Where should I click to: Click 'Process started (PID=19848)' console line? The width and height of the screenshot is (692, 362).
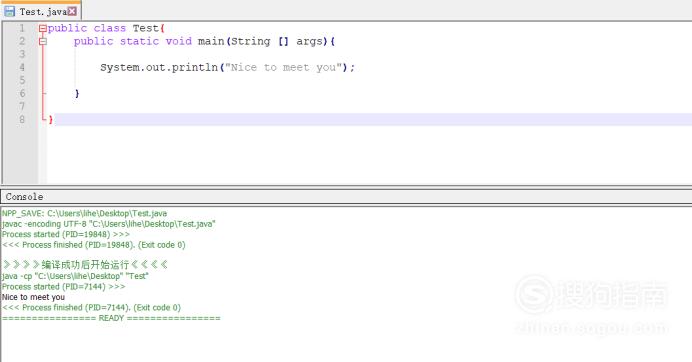[66, 234]
